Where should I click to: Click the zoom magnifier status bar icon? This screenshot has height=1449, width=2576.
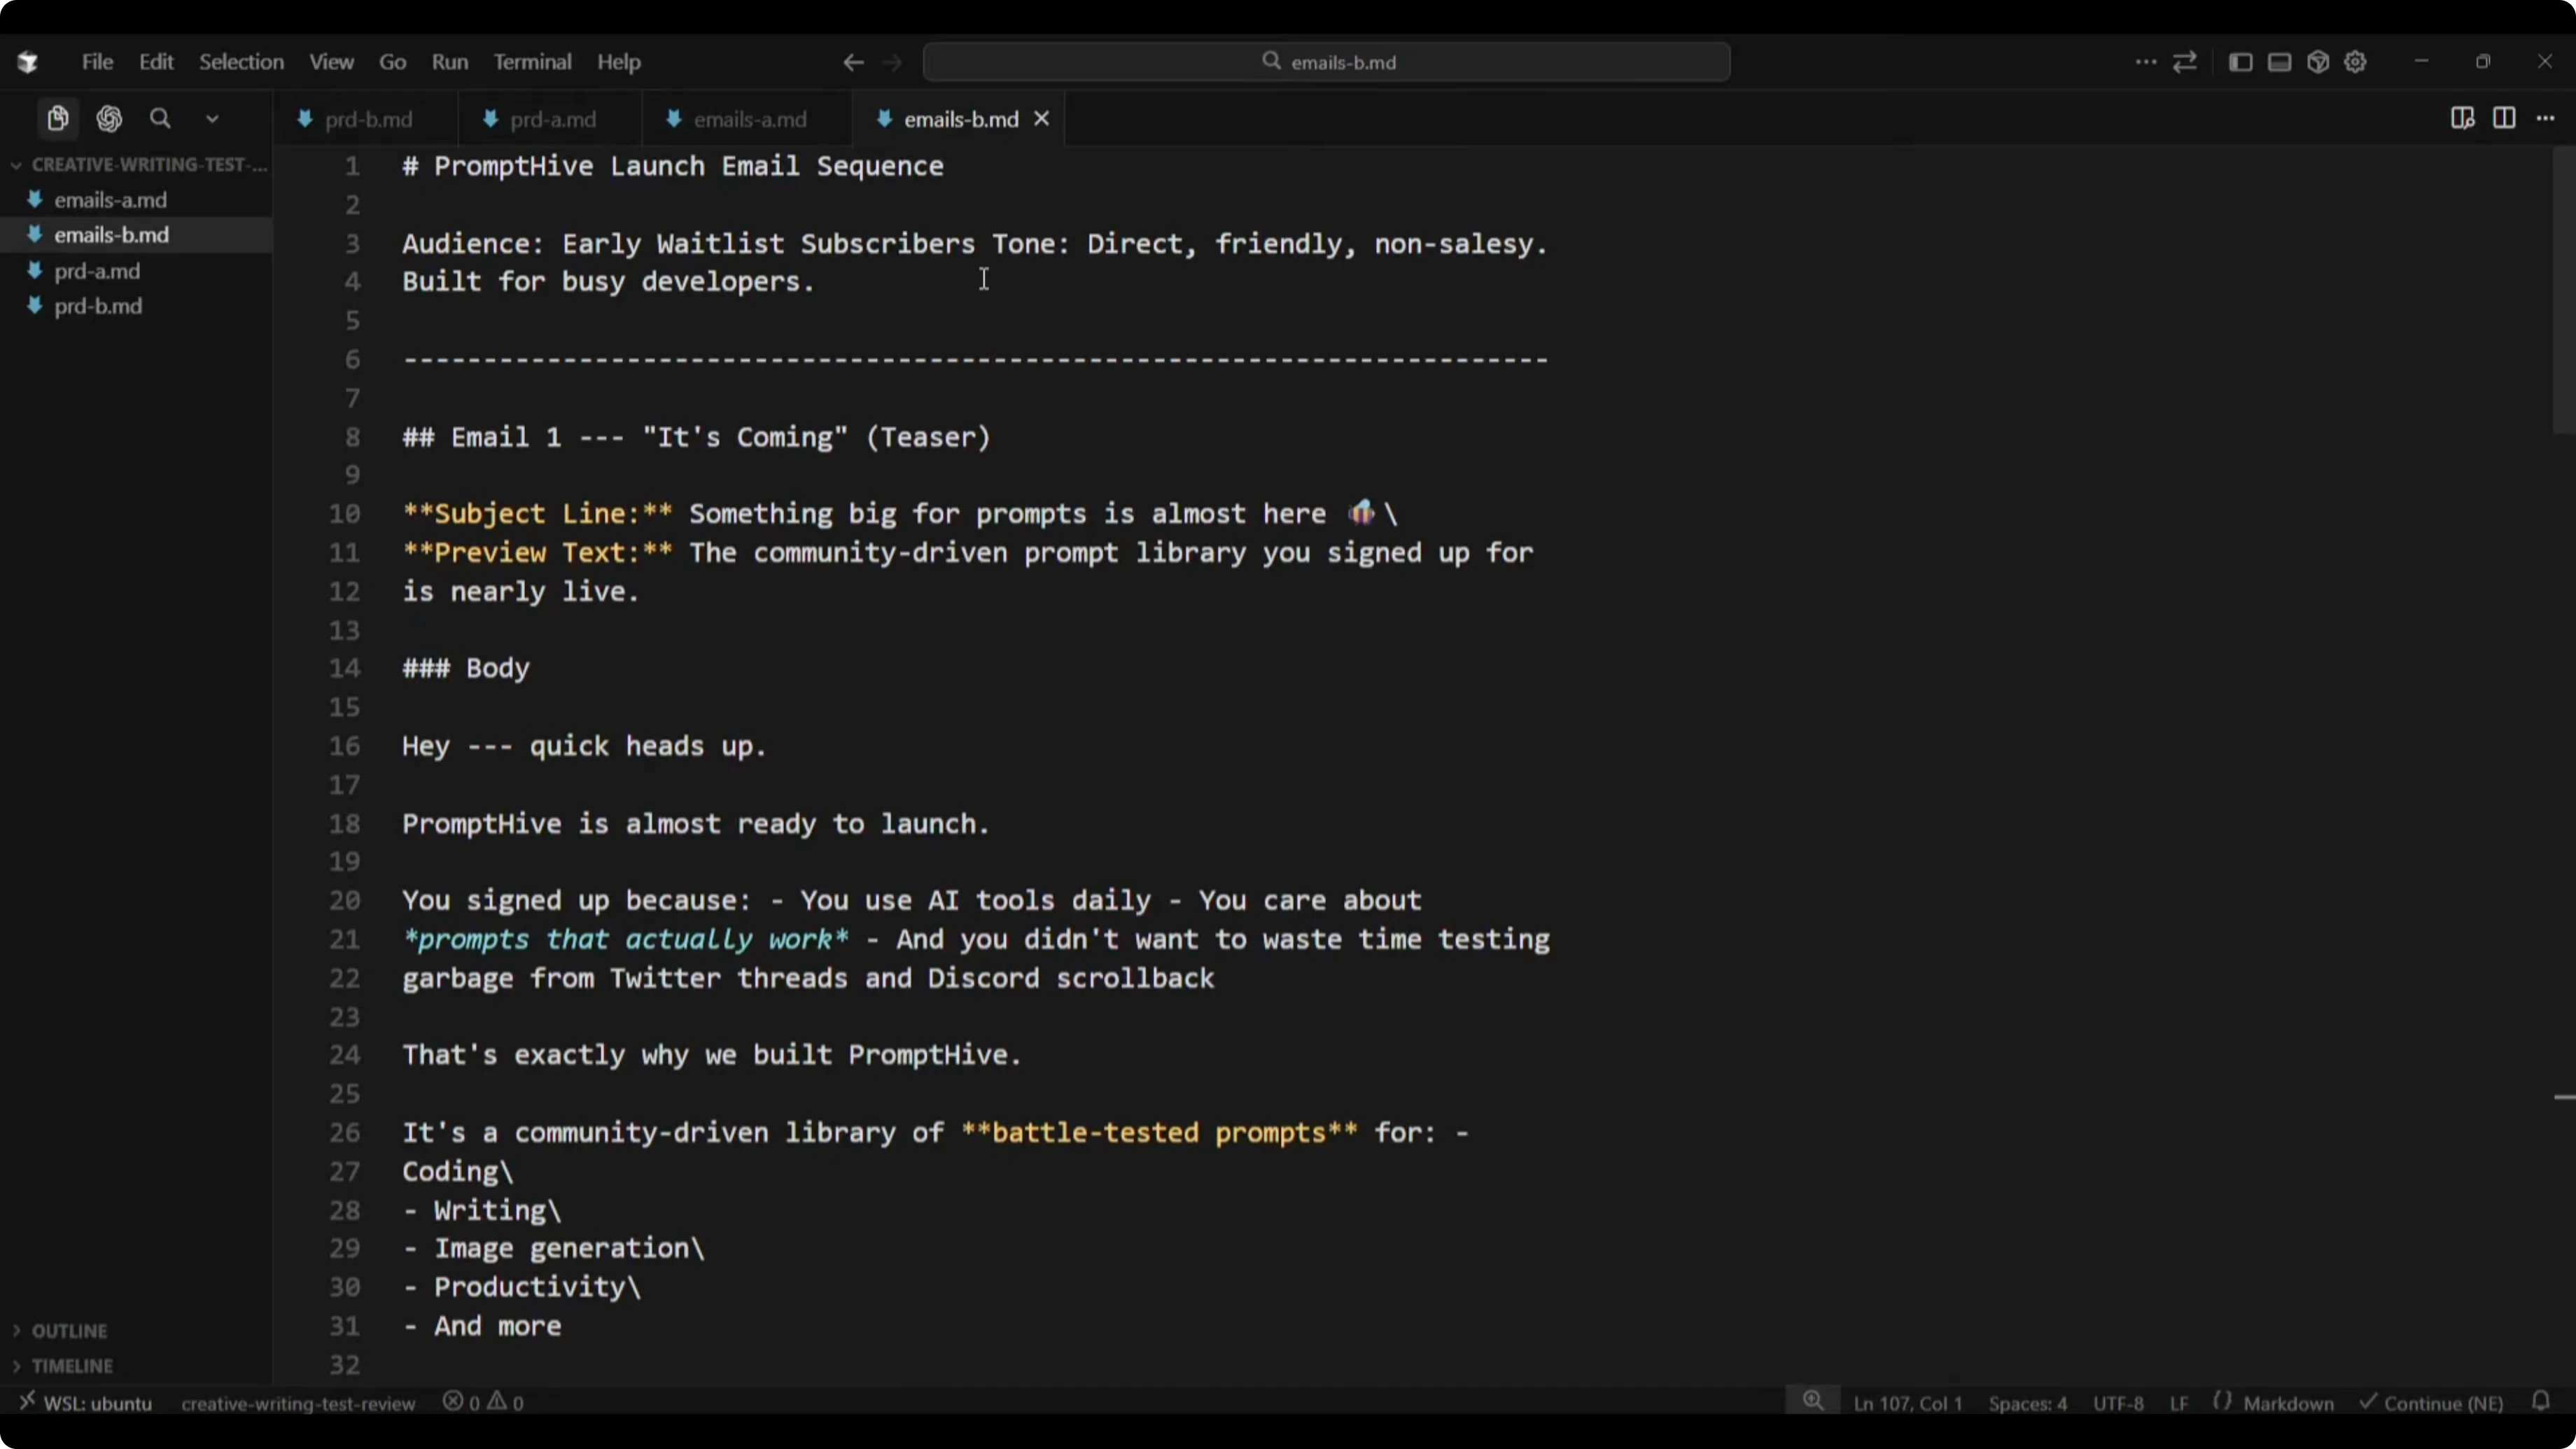pyautogui.click(x=1812, y=1402)
